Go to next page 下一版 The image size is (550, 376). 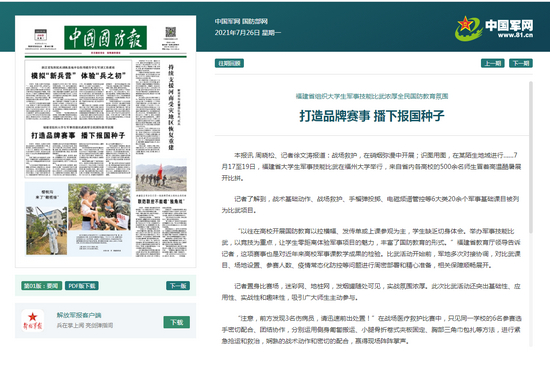(178, 286)
